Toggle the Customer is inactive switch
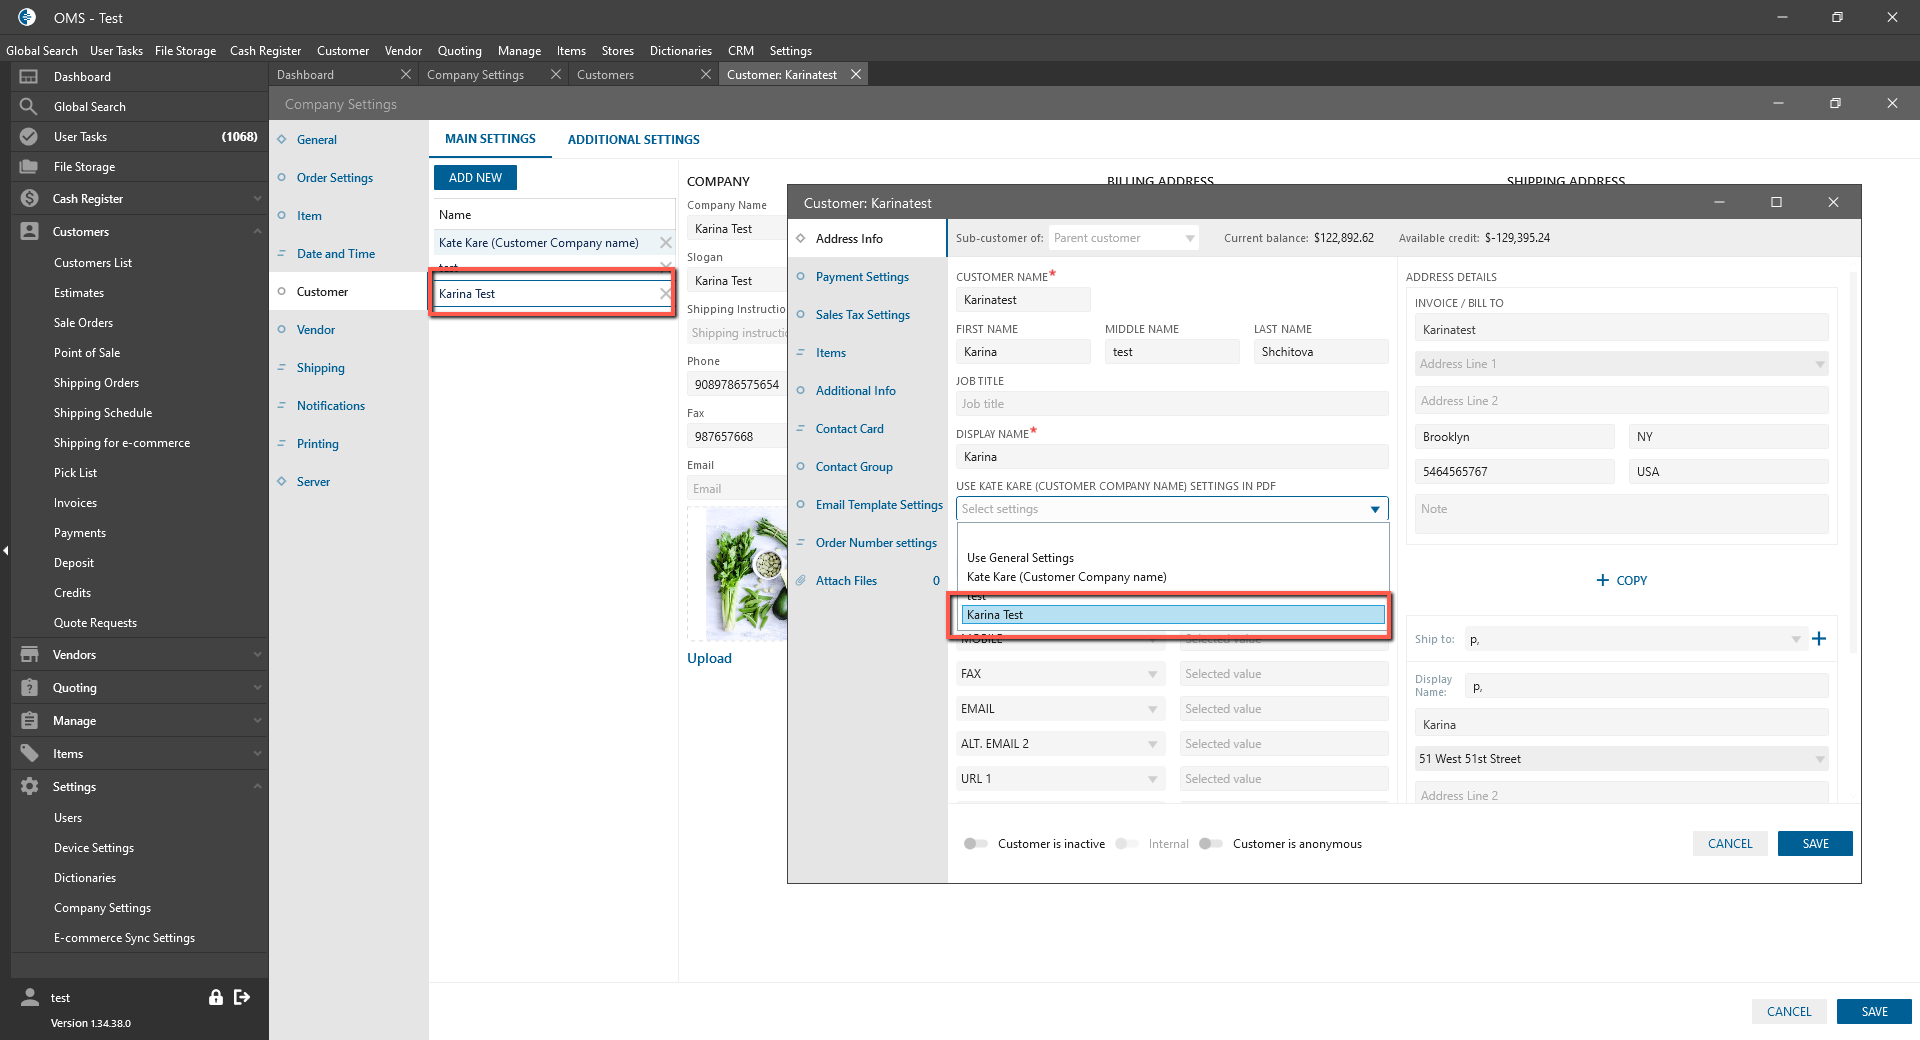This screenshot has height=1040, width=1920. [x=975, y=844]
